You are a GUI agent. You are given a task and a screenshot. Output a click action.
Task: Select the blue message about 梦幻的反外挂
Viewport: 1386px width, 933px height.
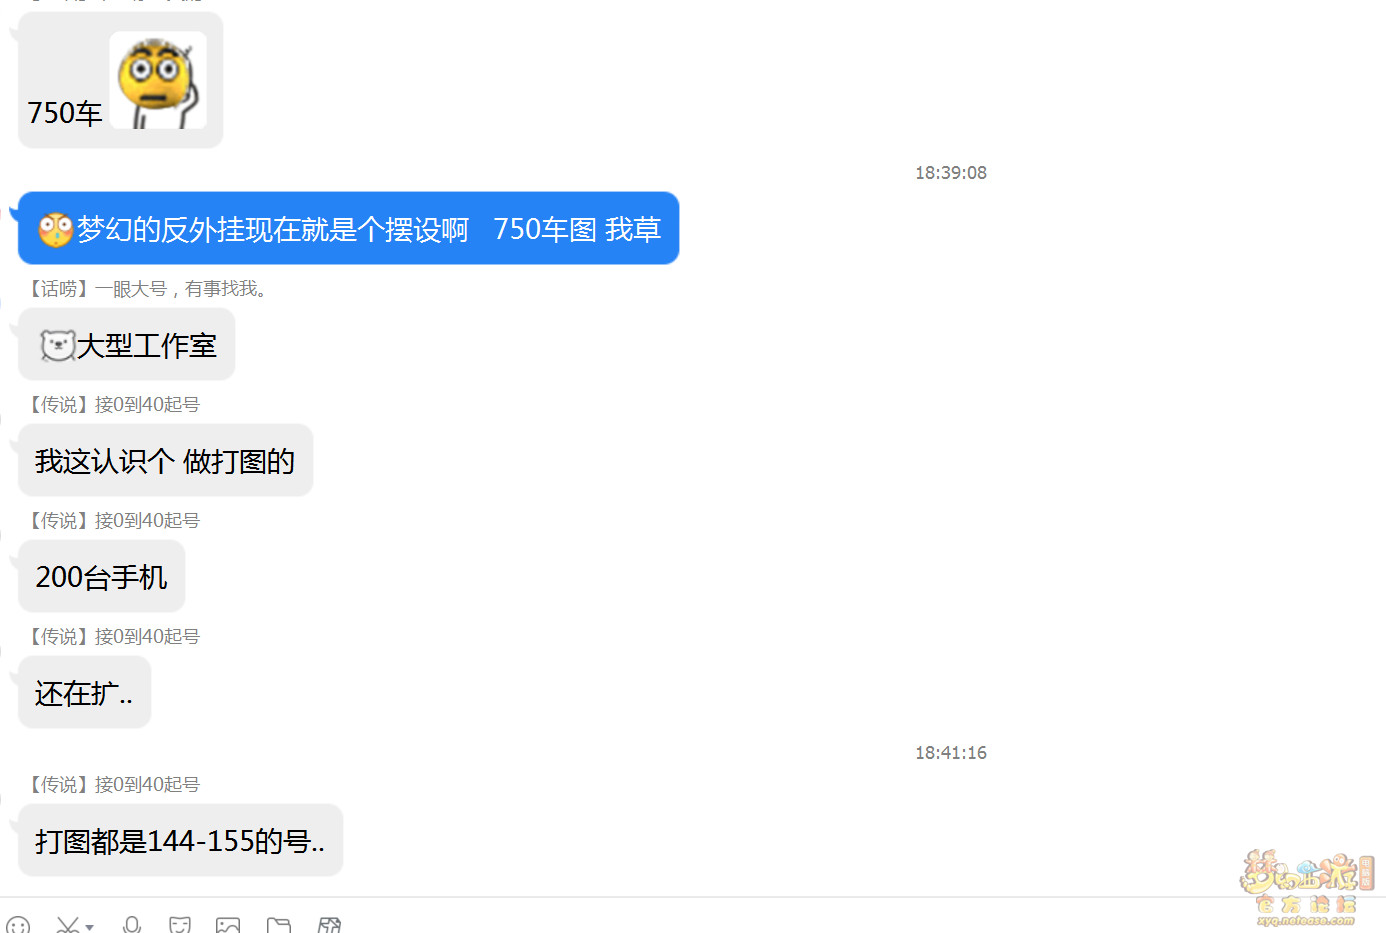[x=349, y=229]
